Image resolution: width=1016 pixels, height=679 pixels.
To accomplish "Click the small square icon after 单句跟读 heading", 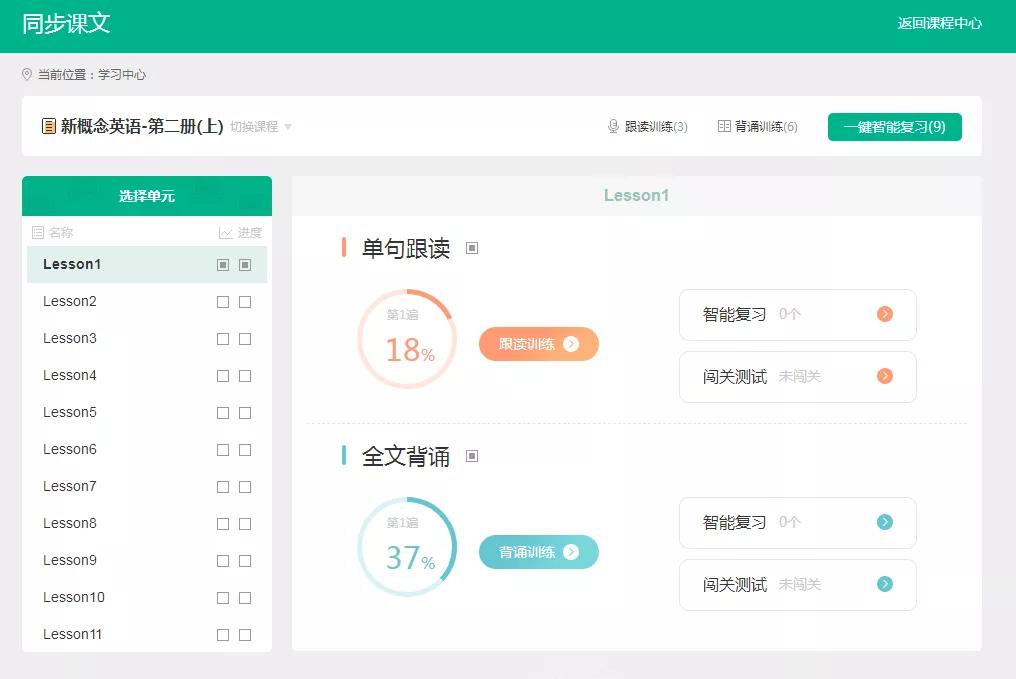I will 472,247.
